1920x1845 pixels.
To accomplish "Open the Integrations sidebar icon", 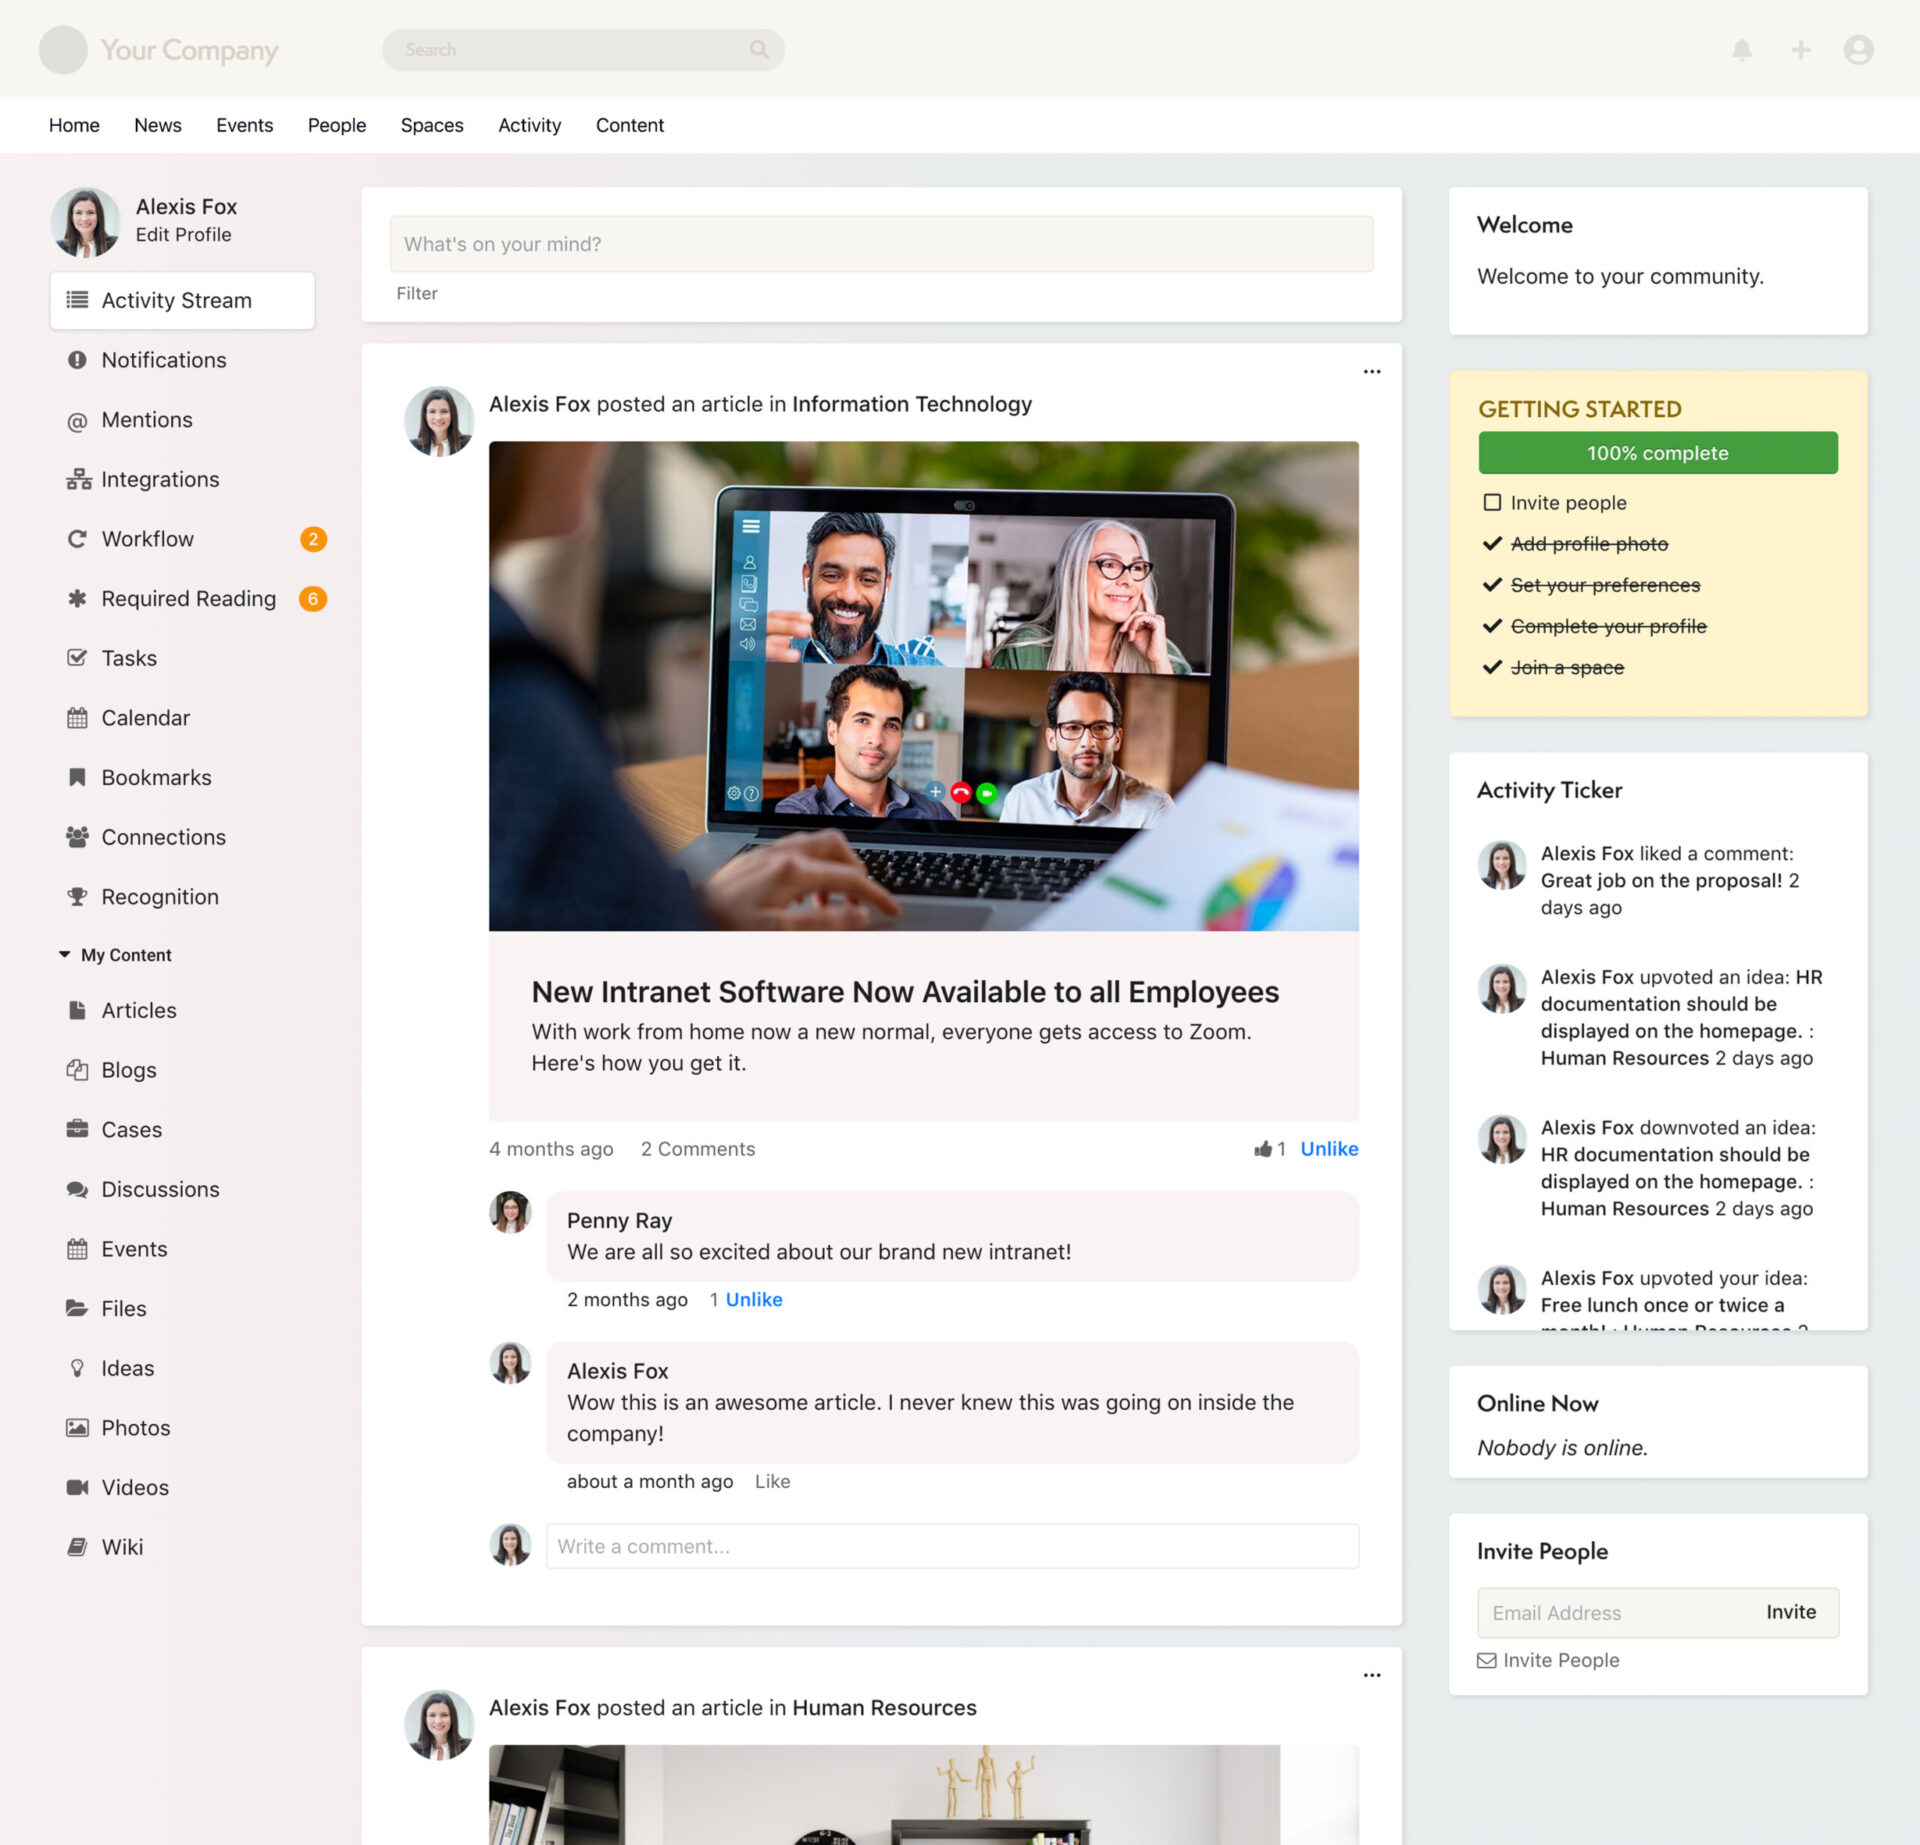I will pyautogui.click(x=78, y=479).
